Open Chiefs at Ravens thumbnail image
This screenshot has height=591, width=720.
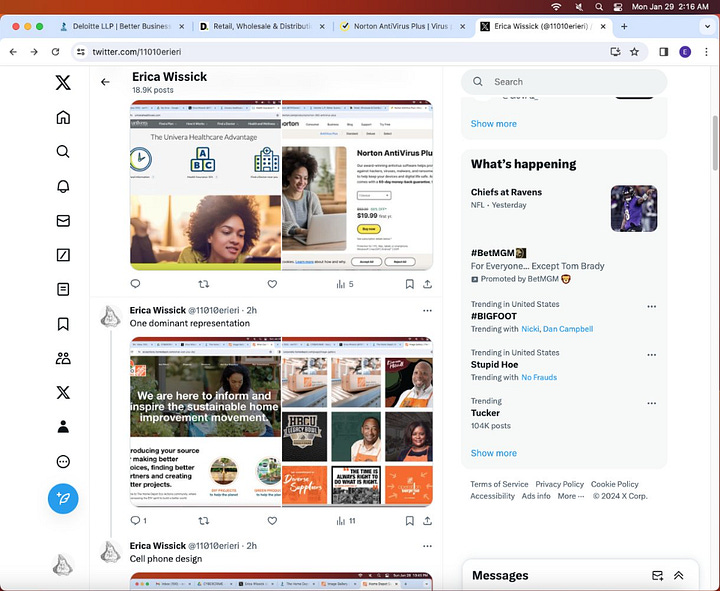point(634,208)
